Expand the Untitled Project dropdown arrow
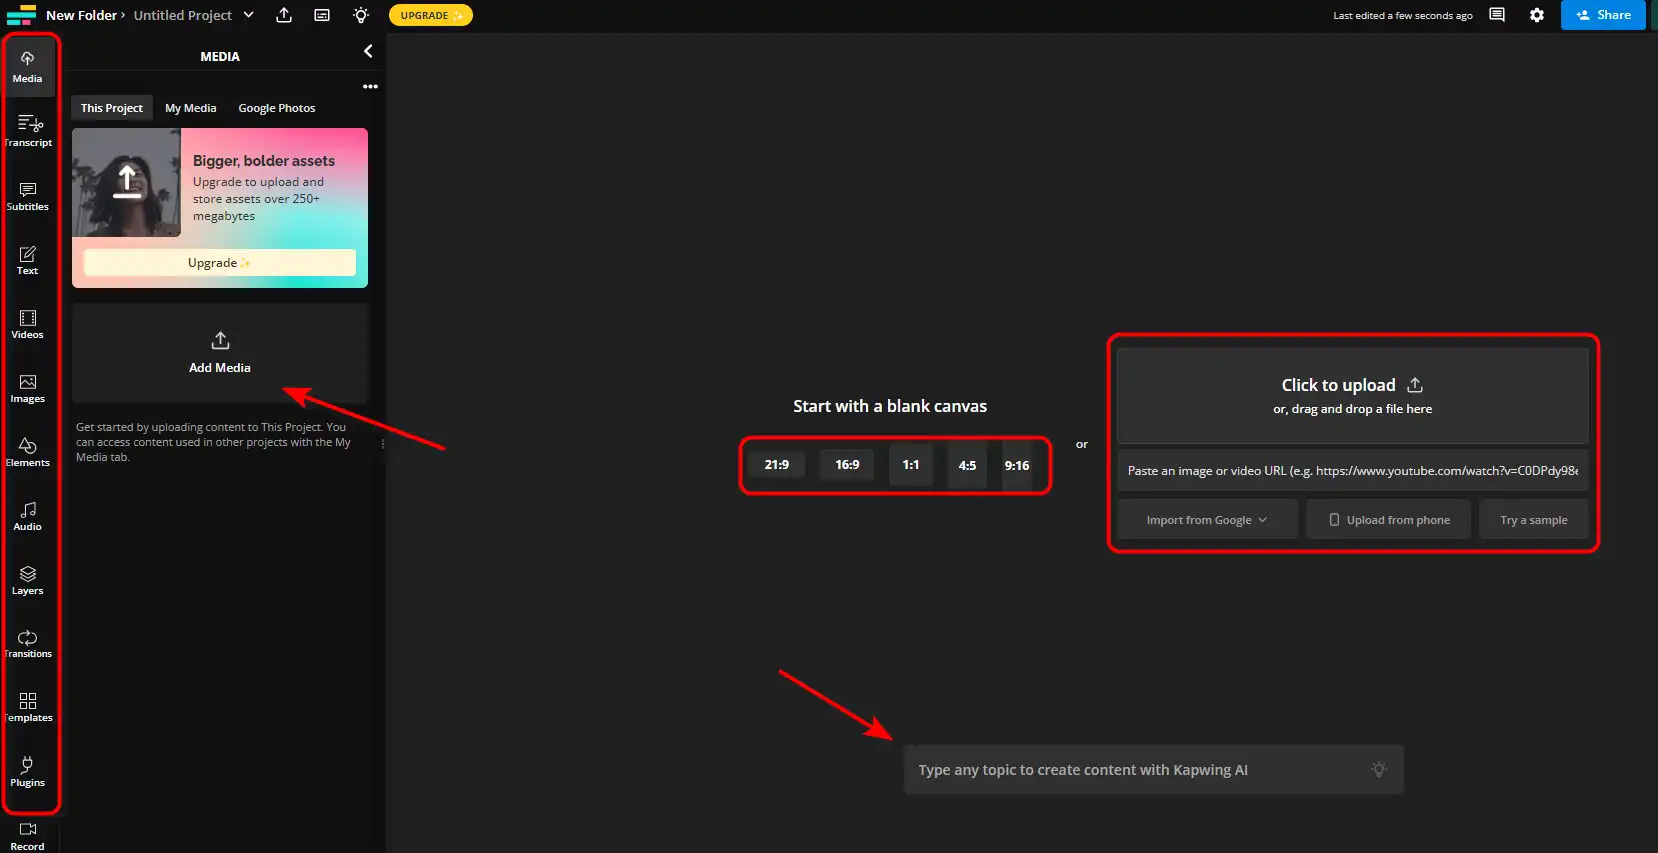The image size is (1658, 853). 249,15
